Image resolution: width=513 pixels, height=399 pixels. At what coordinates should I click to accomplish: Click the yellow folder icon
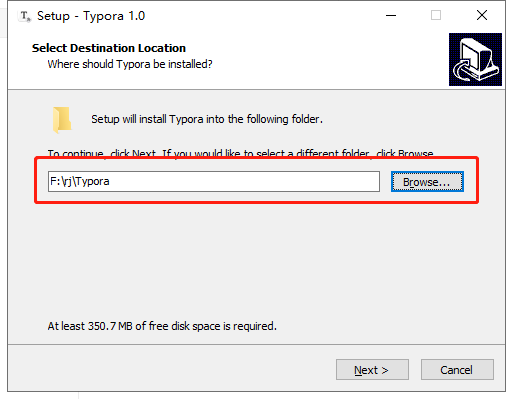coord(62,120)
